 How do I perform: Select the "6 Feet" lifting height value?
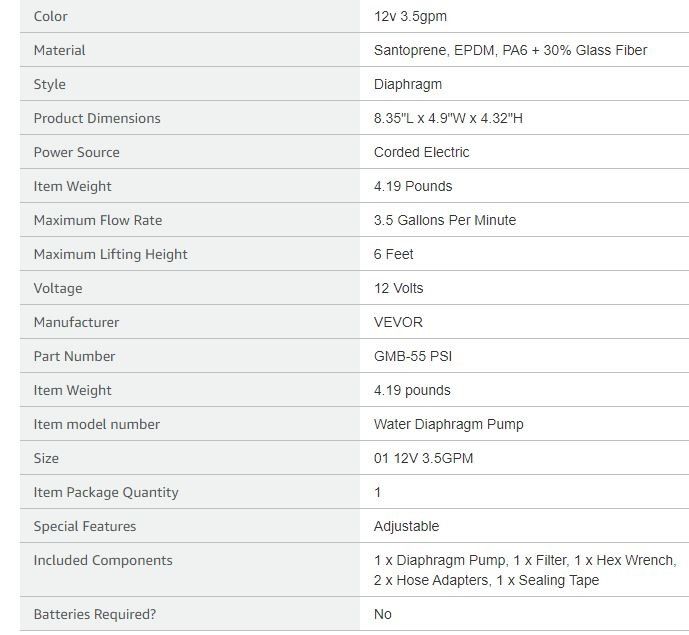[x=394, y=254]
